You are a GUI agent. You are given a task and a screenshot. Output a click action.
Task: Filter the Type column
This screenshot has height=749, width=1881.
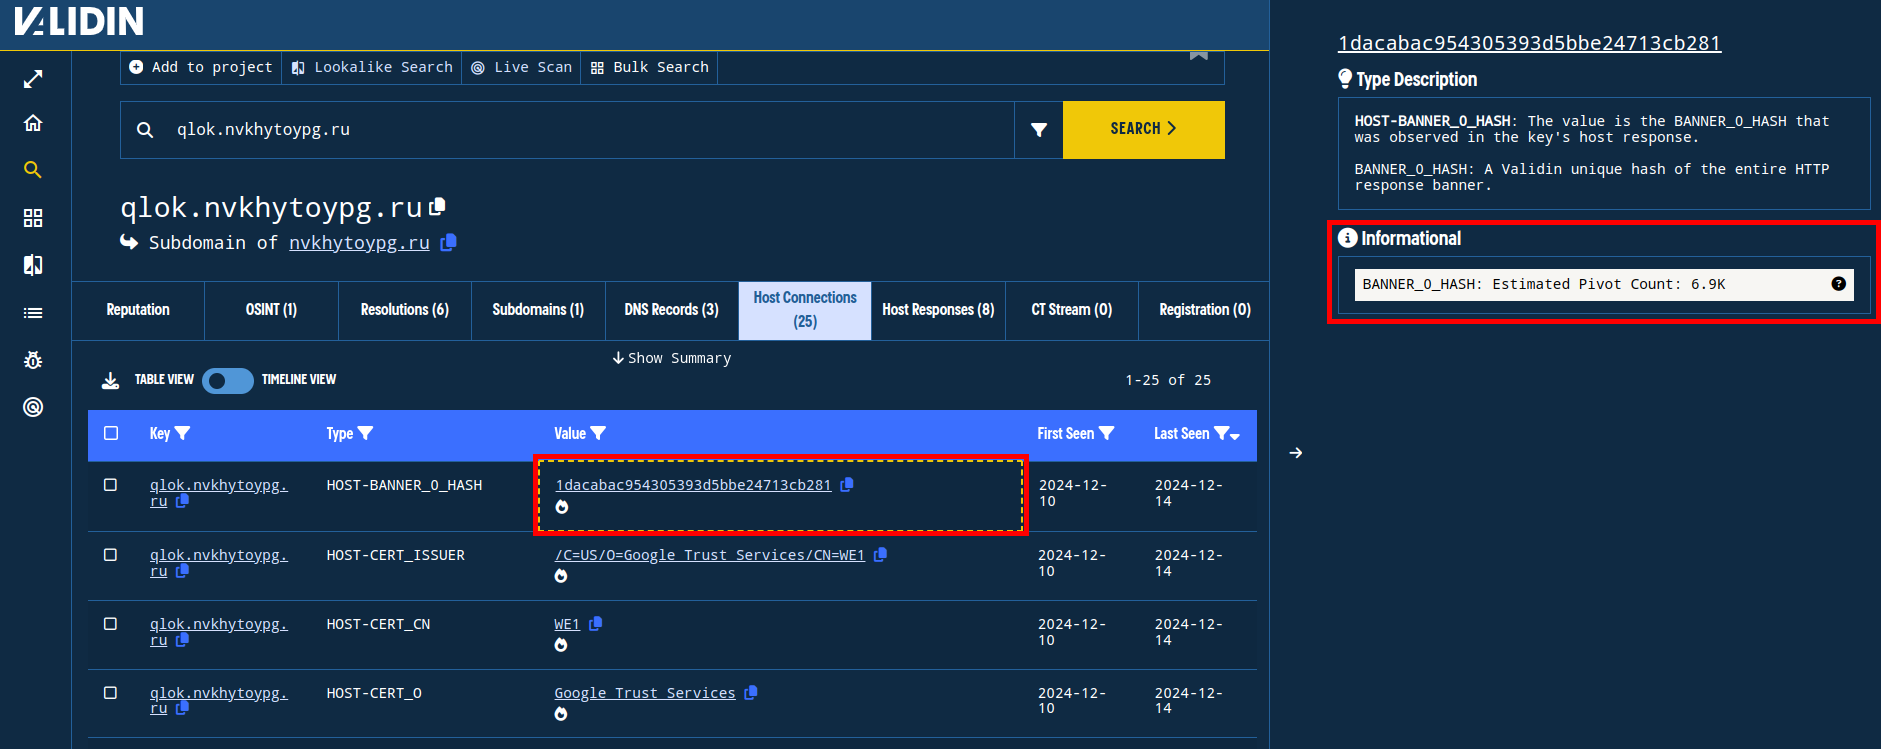coord(365,433)
